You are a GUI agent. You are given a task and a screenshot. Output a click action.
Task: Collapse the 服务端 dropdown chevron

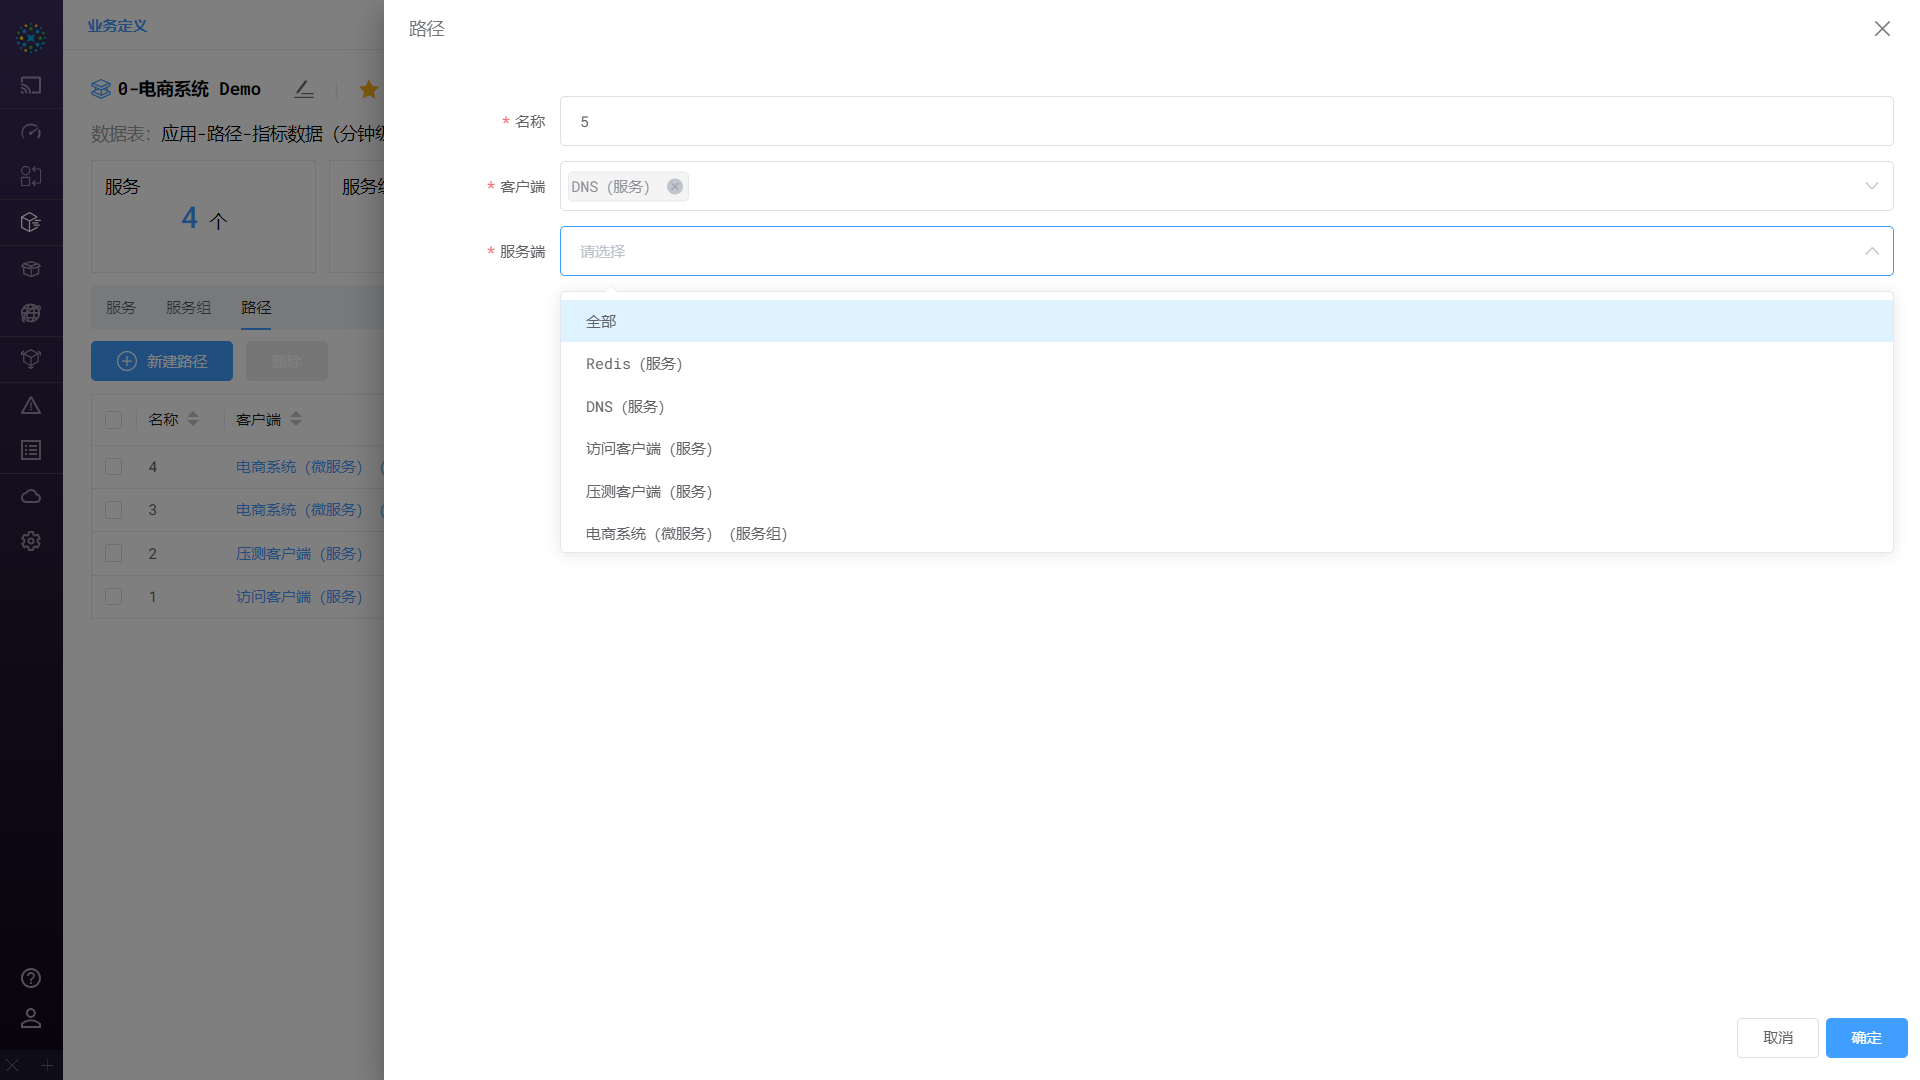(x=1871, y=251)
